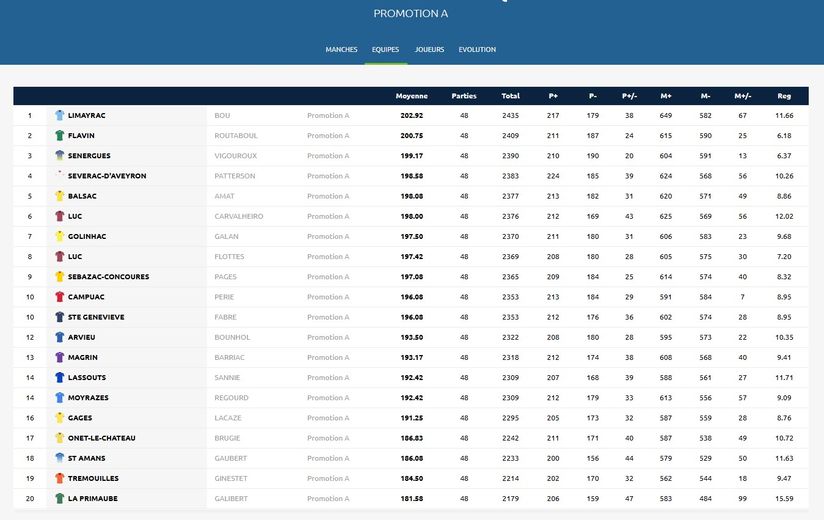Image resolution: width=824 pixels, height=520 pixels.
Task: Click the green FLAVIN jersey icon
Action: coord(60,136)
